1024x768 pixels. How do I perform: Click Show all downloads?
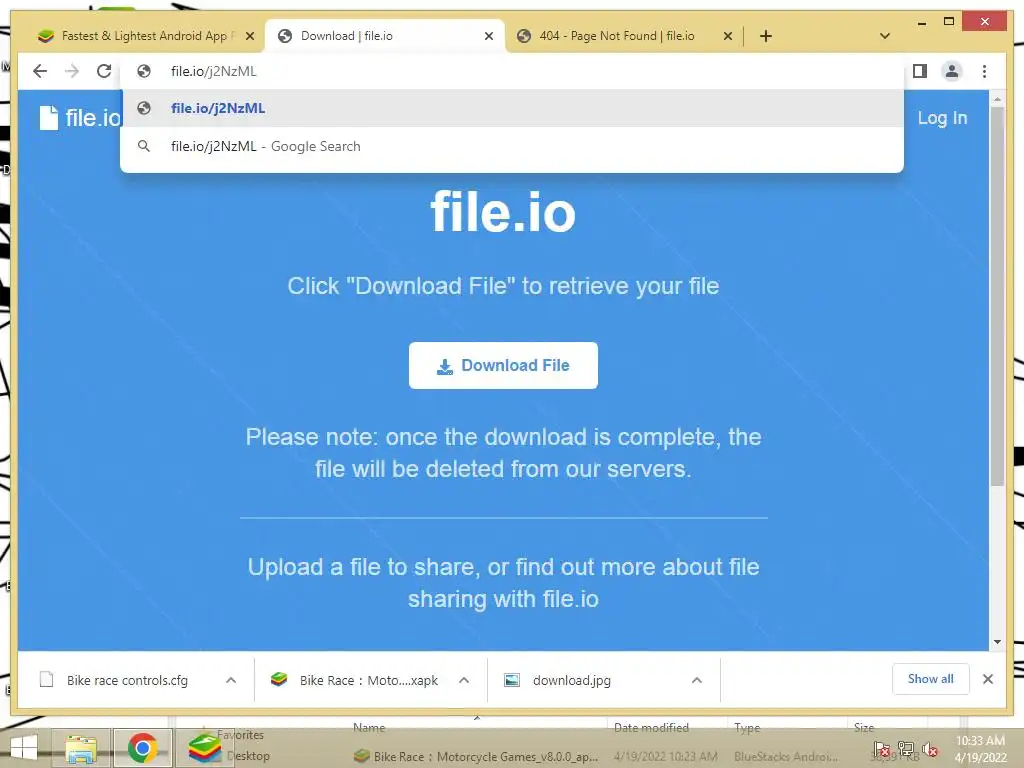(931, 679)
